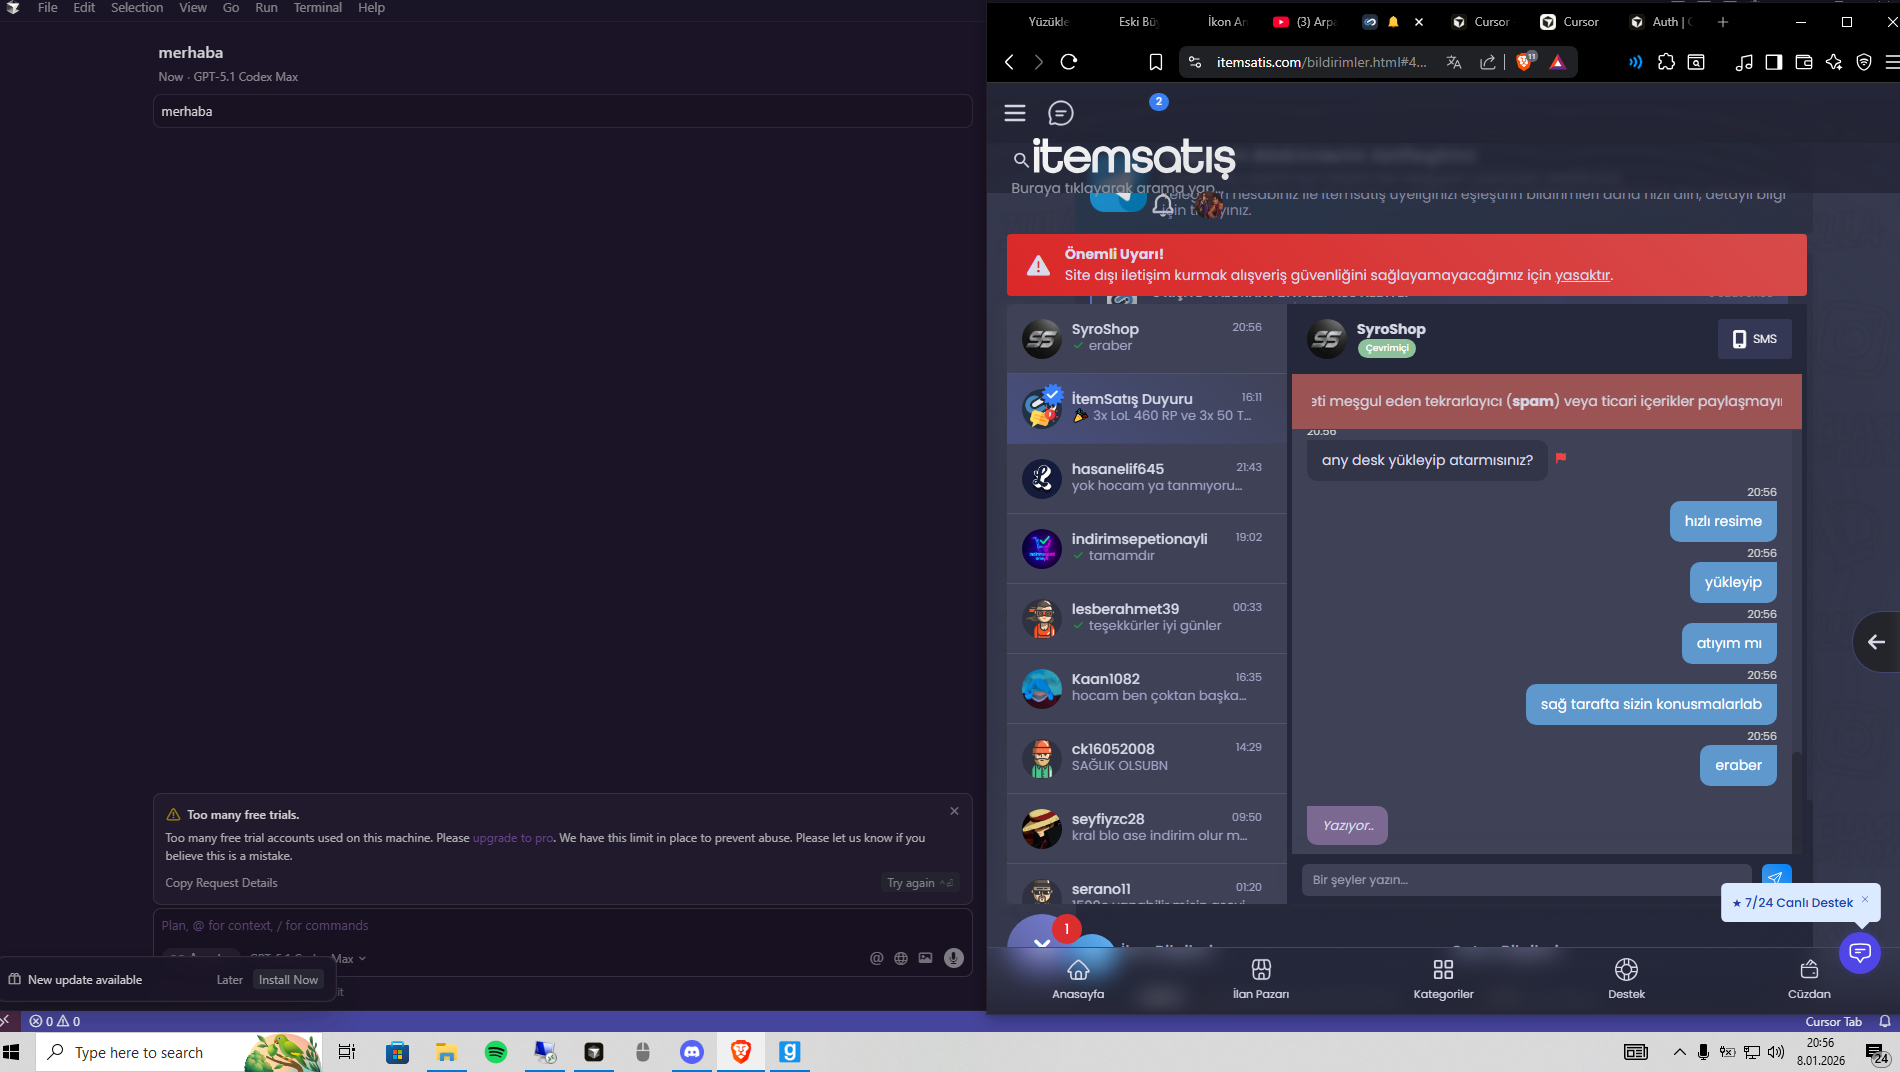This screenshot has height=1072, width=1900.
Task: Open Cüzdan in the bottom navigation
Action: 1809,979
